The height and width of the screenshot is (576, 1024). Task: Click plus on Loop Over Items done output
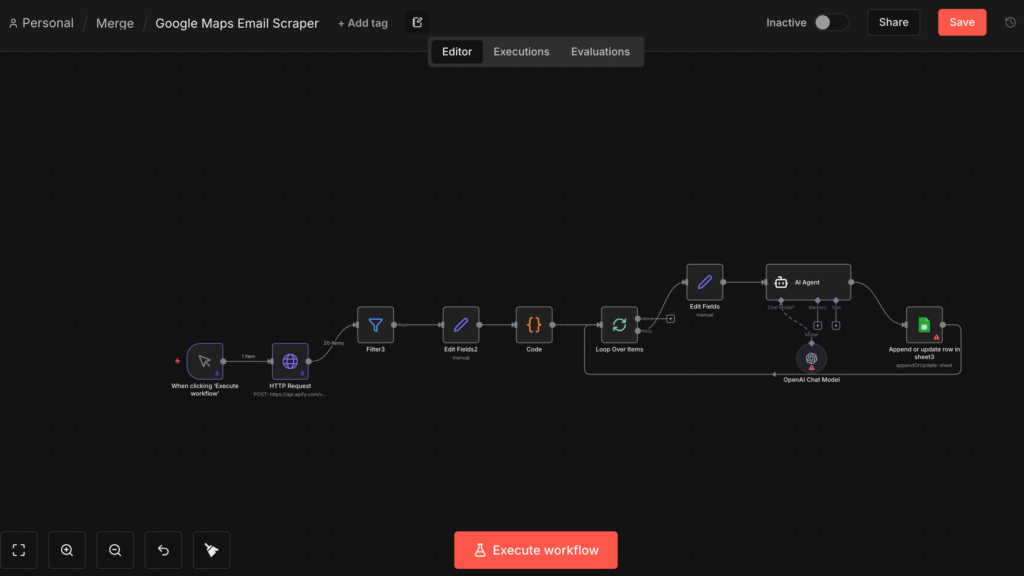pos(671,319)
